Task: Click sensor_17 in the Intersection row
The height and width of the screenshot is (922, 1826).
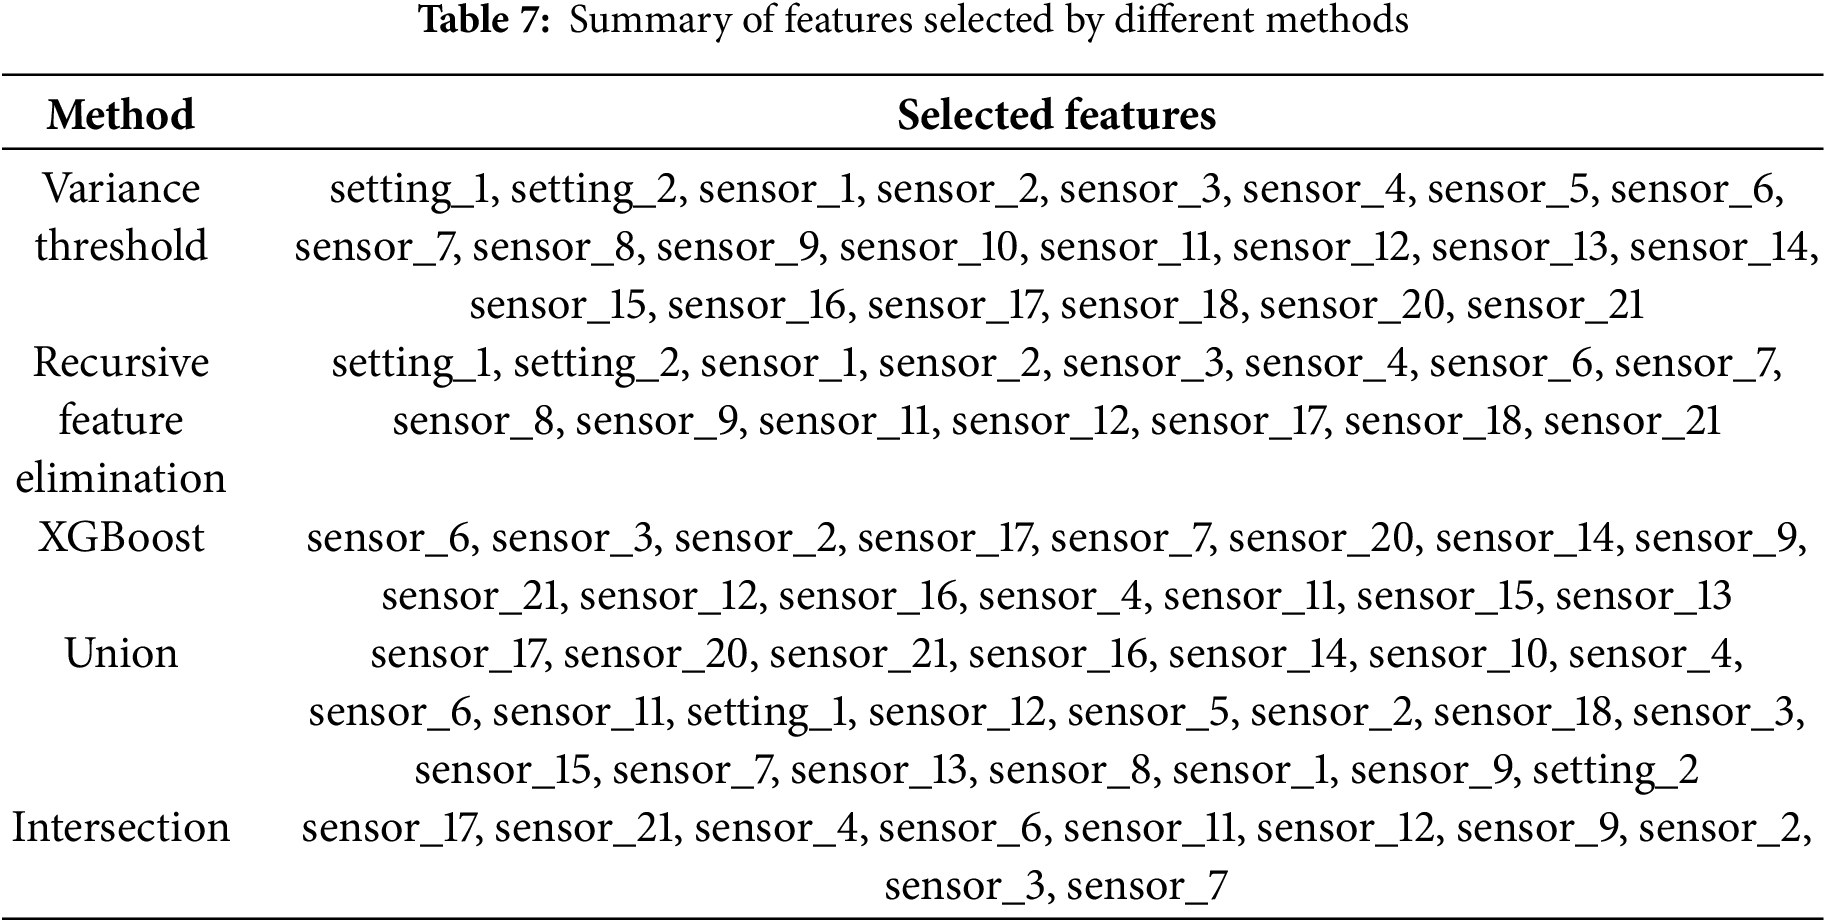Action: tap(389, 828)
